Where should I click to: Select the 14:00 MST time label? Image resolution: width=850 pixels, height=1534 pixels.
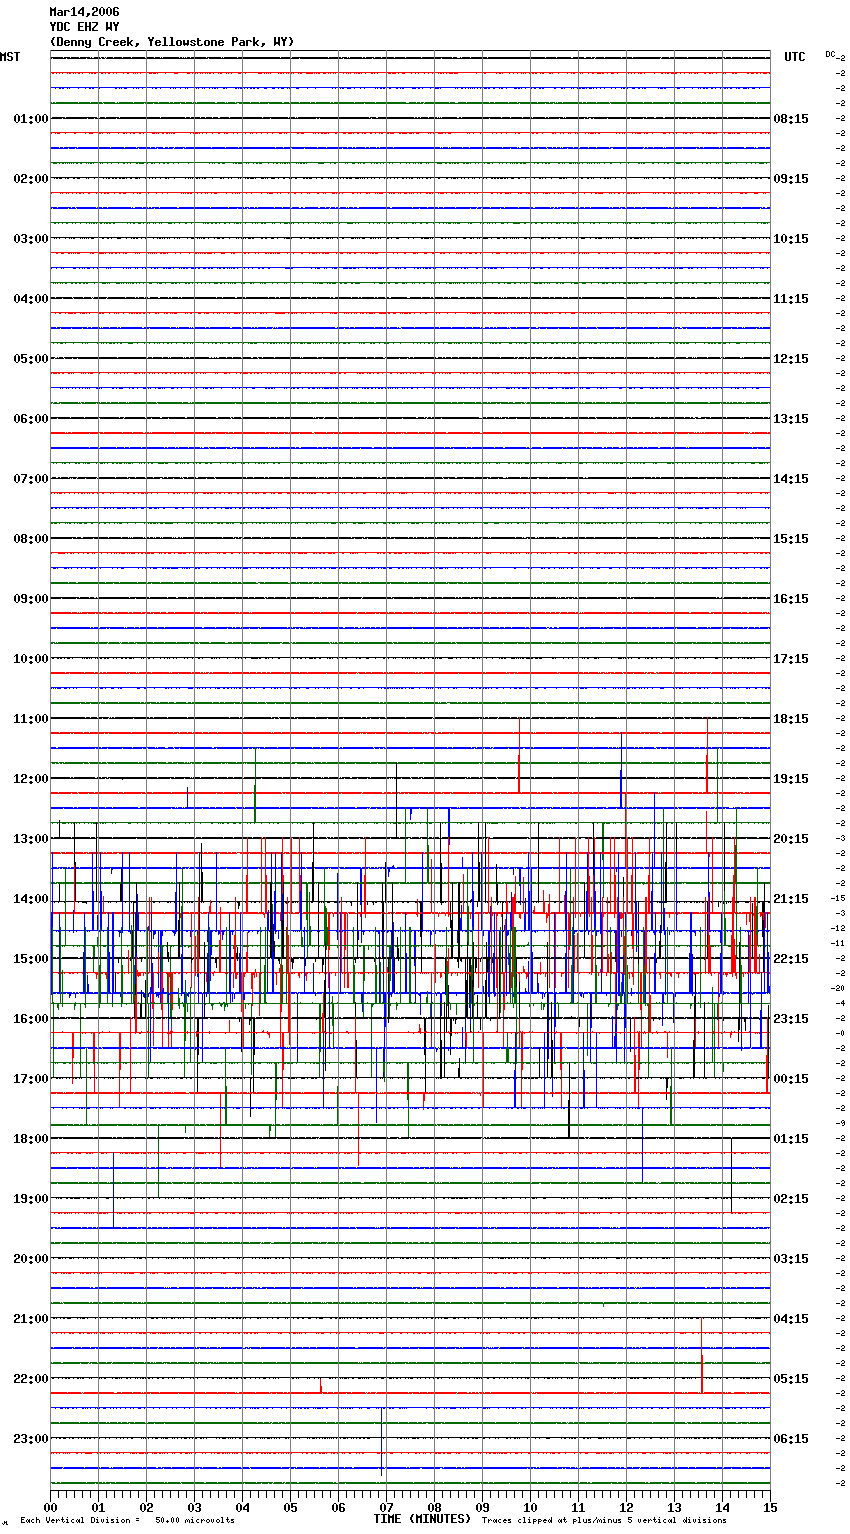[31, 899]
